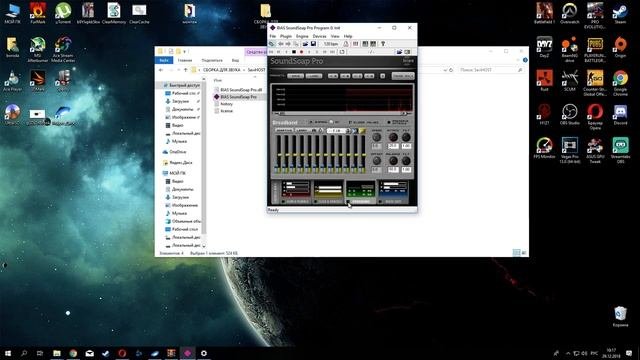The height and width of the screenshot is (360, 640).
Task: Click the 120 bpm tempo field
Action: point(331,44)
